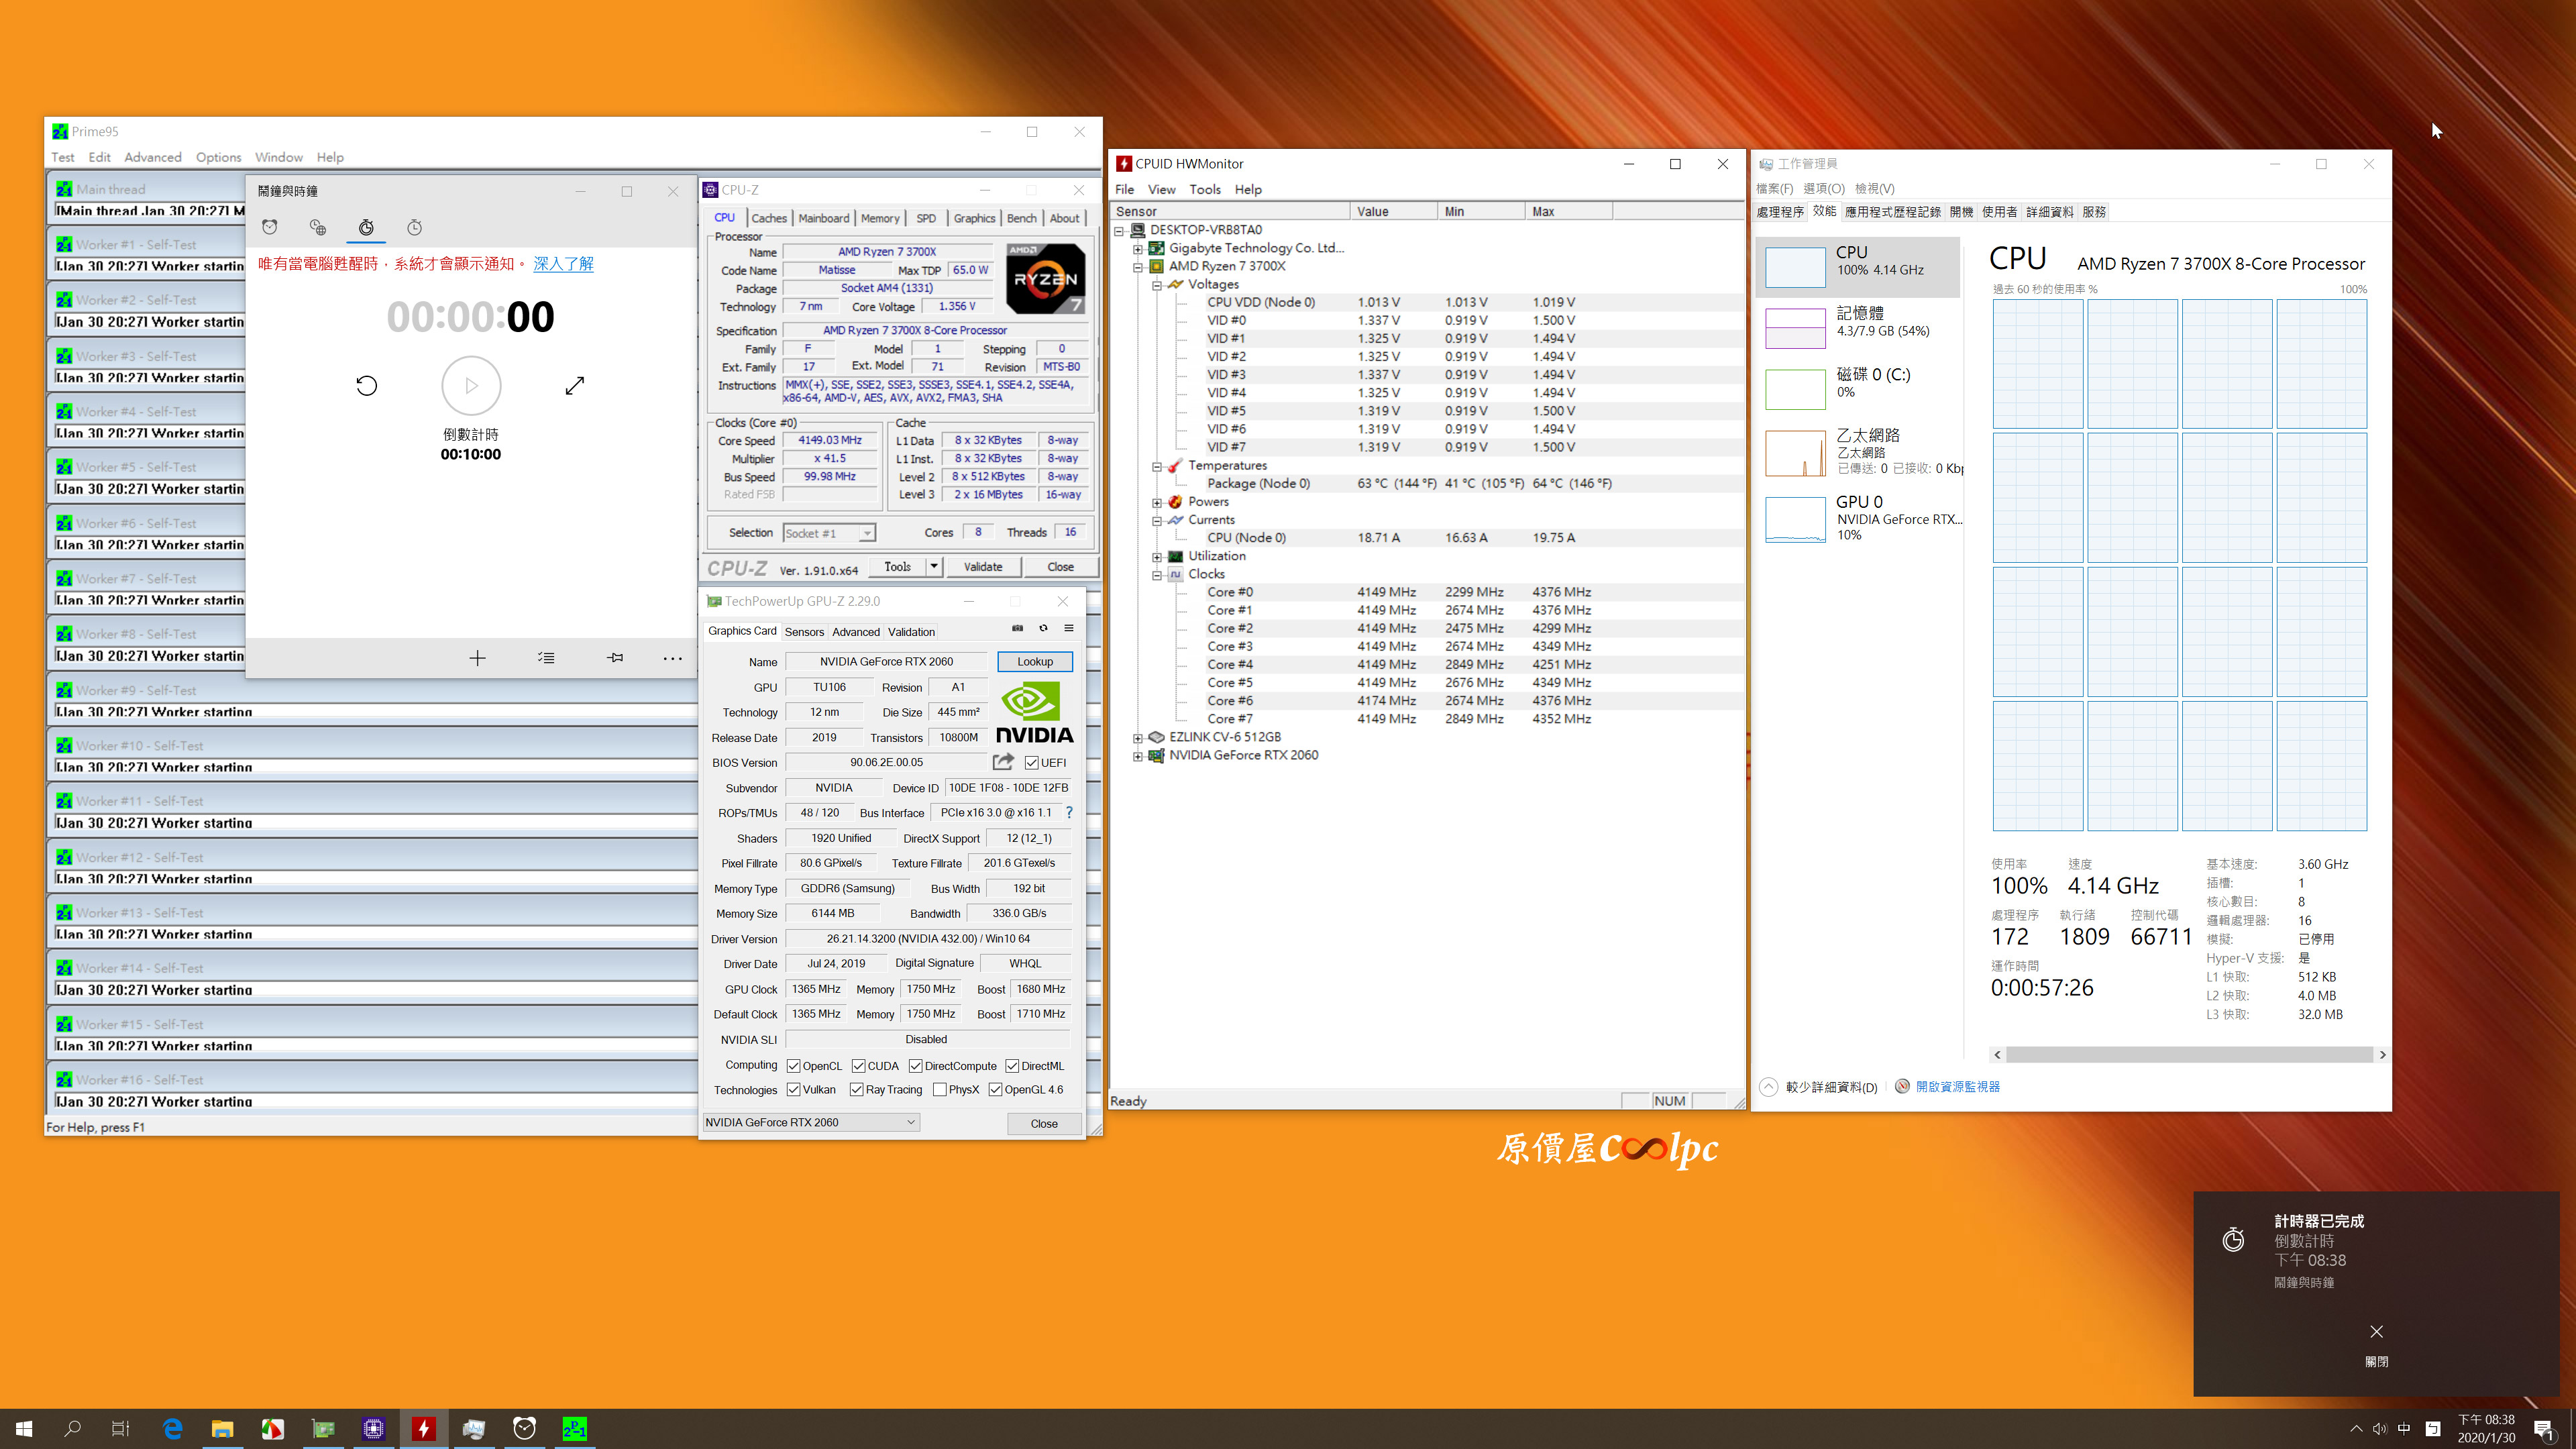Toggle the CUDA checkbox
This screenshot has width=2576, height=1449.
pyautogui.click(x=858, y=1066)
